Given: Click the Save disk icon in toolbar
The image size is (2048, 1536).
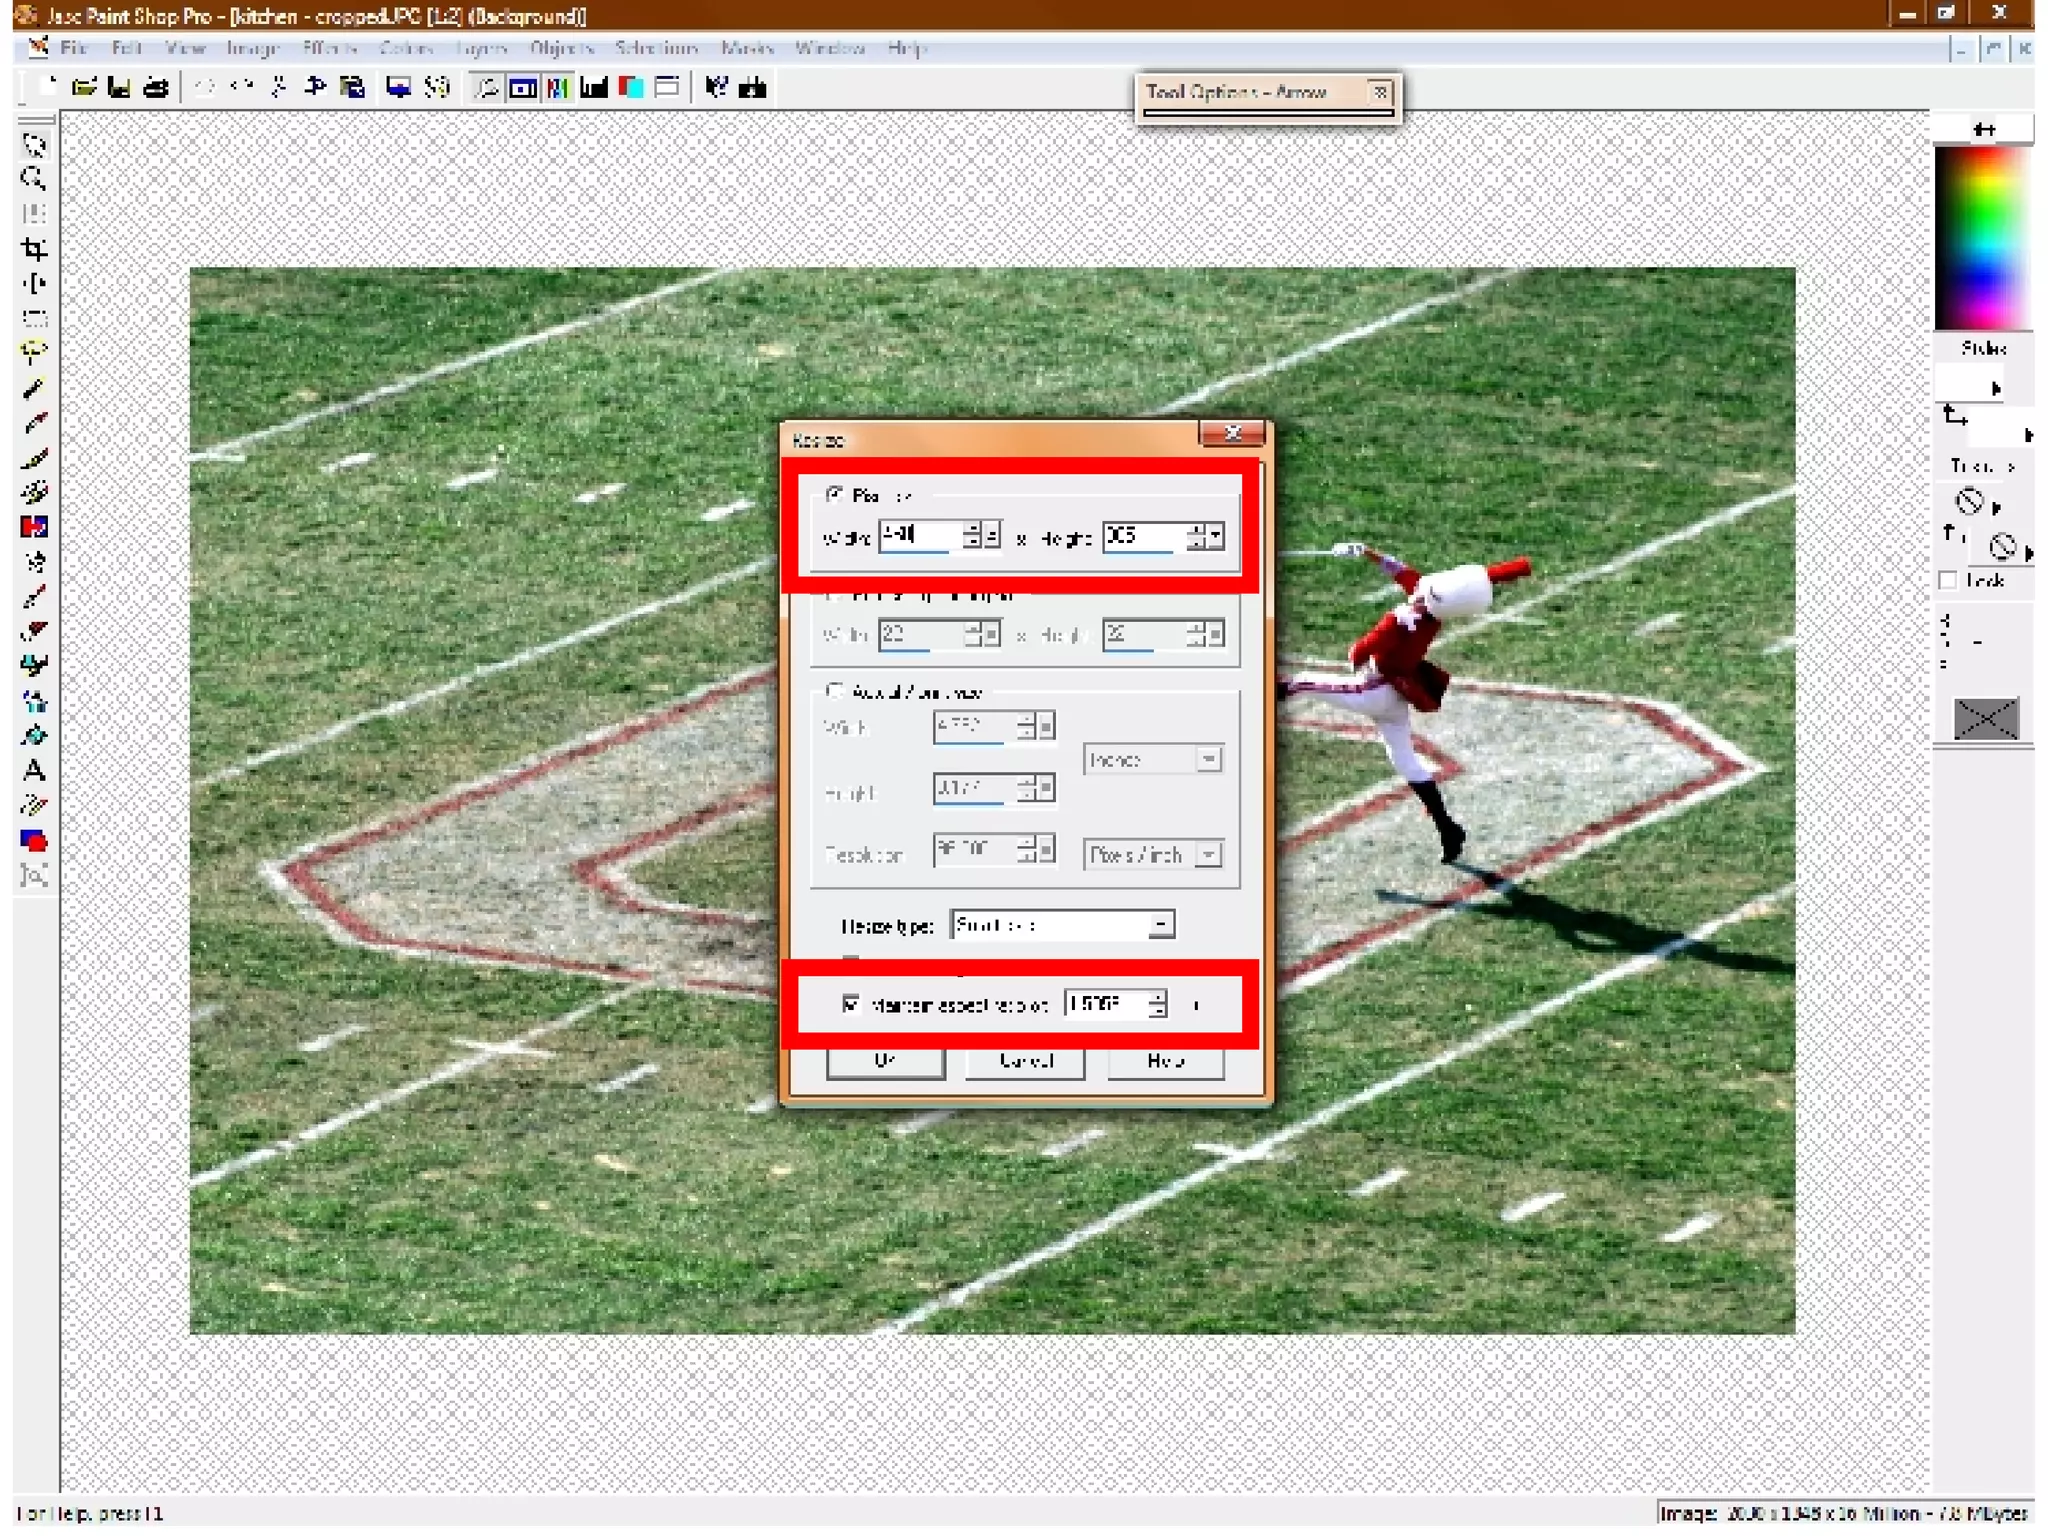Looking at the screenshot, I should [x=119, y=88].
